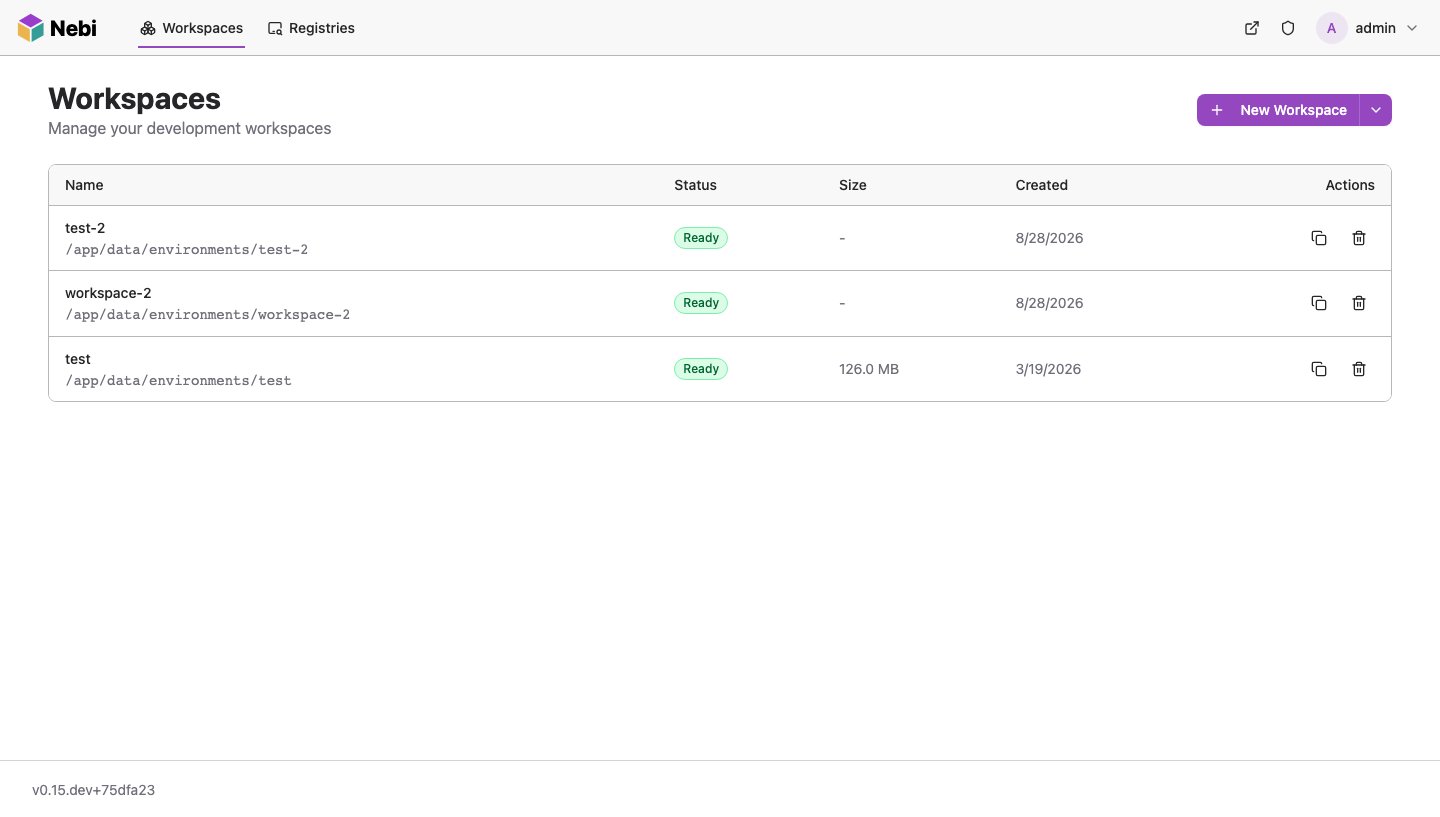Click the Name column header

[x=84, y=185]
